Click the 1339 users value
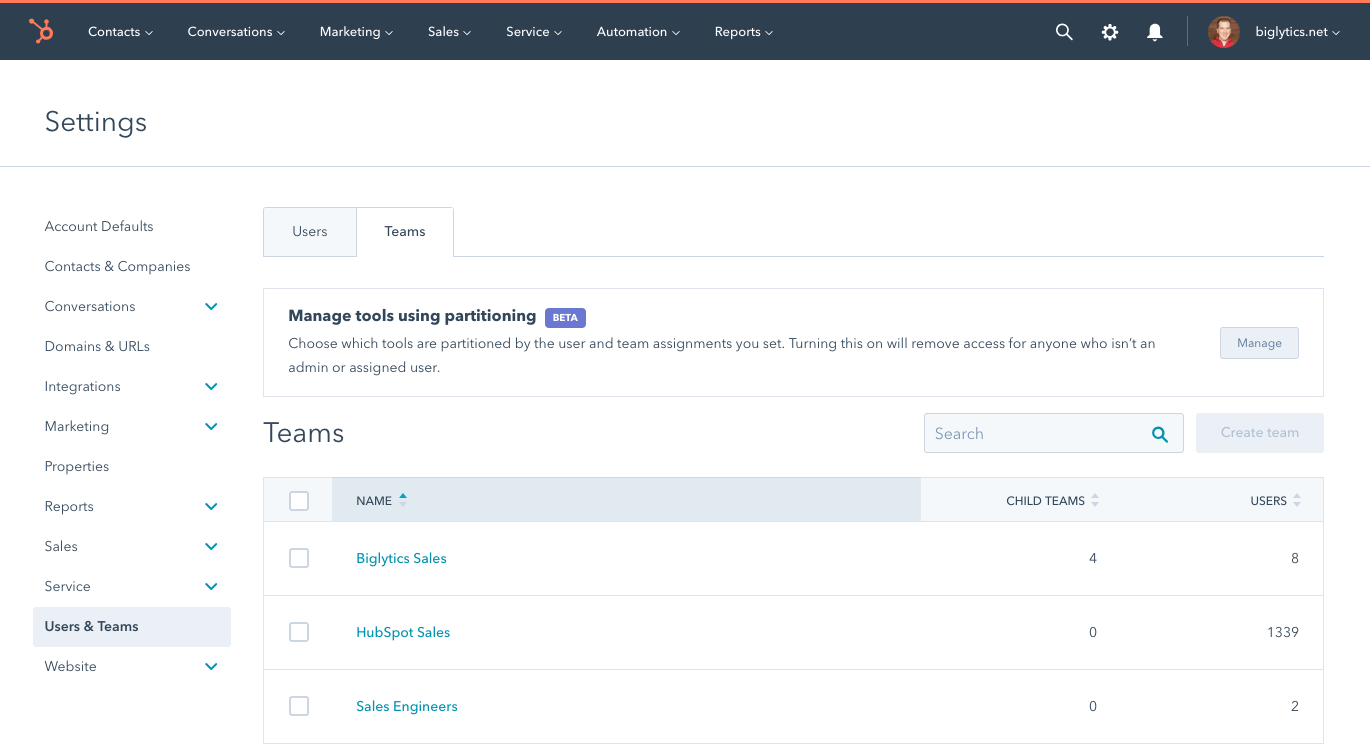1370x756 pixels. coord(1281,632)
